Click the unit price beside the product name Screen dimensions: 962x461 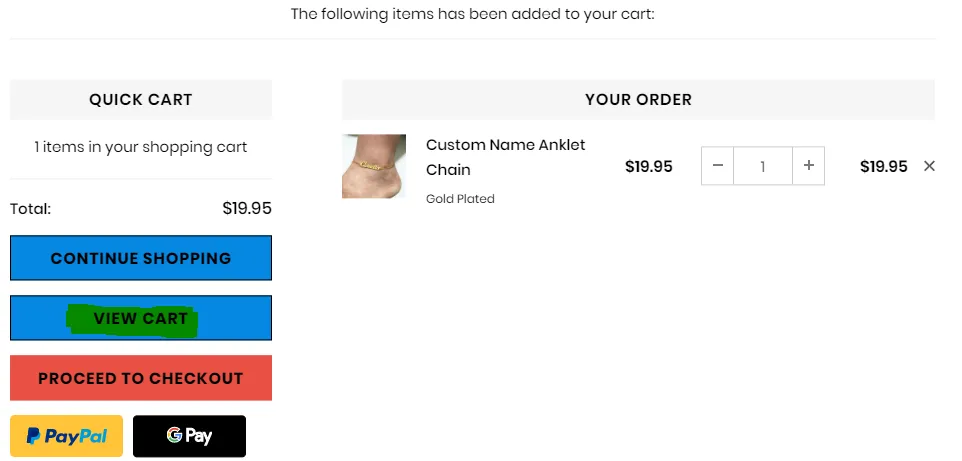click(648, 166)
